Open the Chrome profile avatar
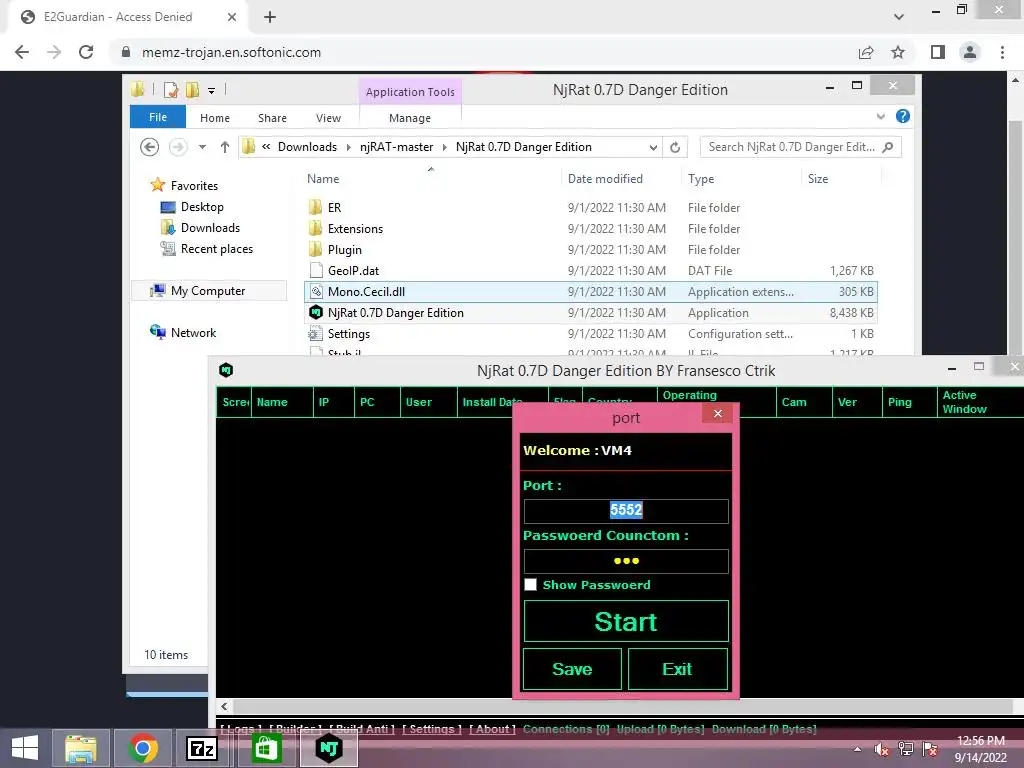This screenshot has height=768, width=1024. [970, 52]
